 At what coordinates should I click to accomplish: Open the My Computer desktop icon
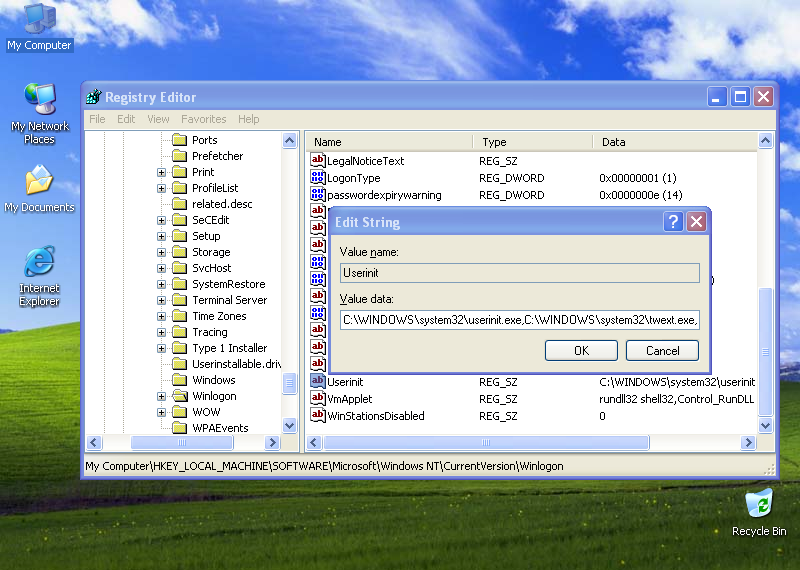(x=39, y=27)
